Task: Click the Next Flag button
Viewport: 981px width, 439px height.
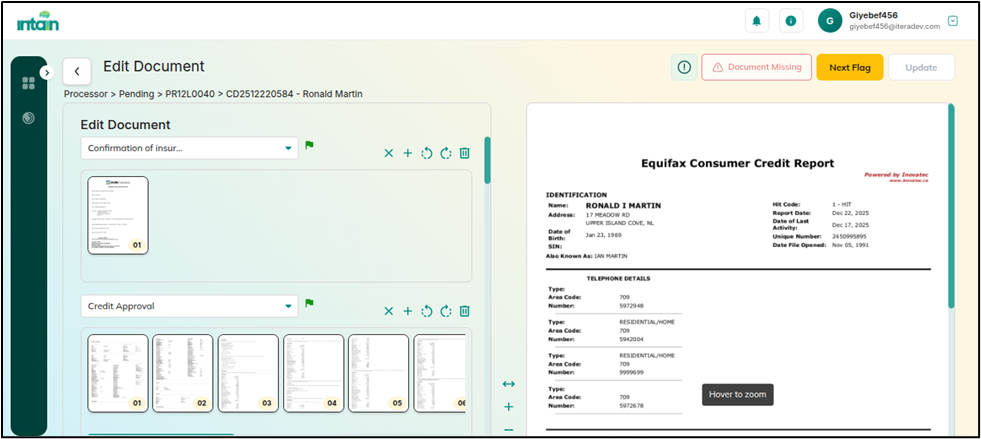Action: click(849, 67)
